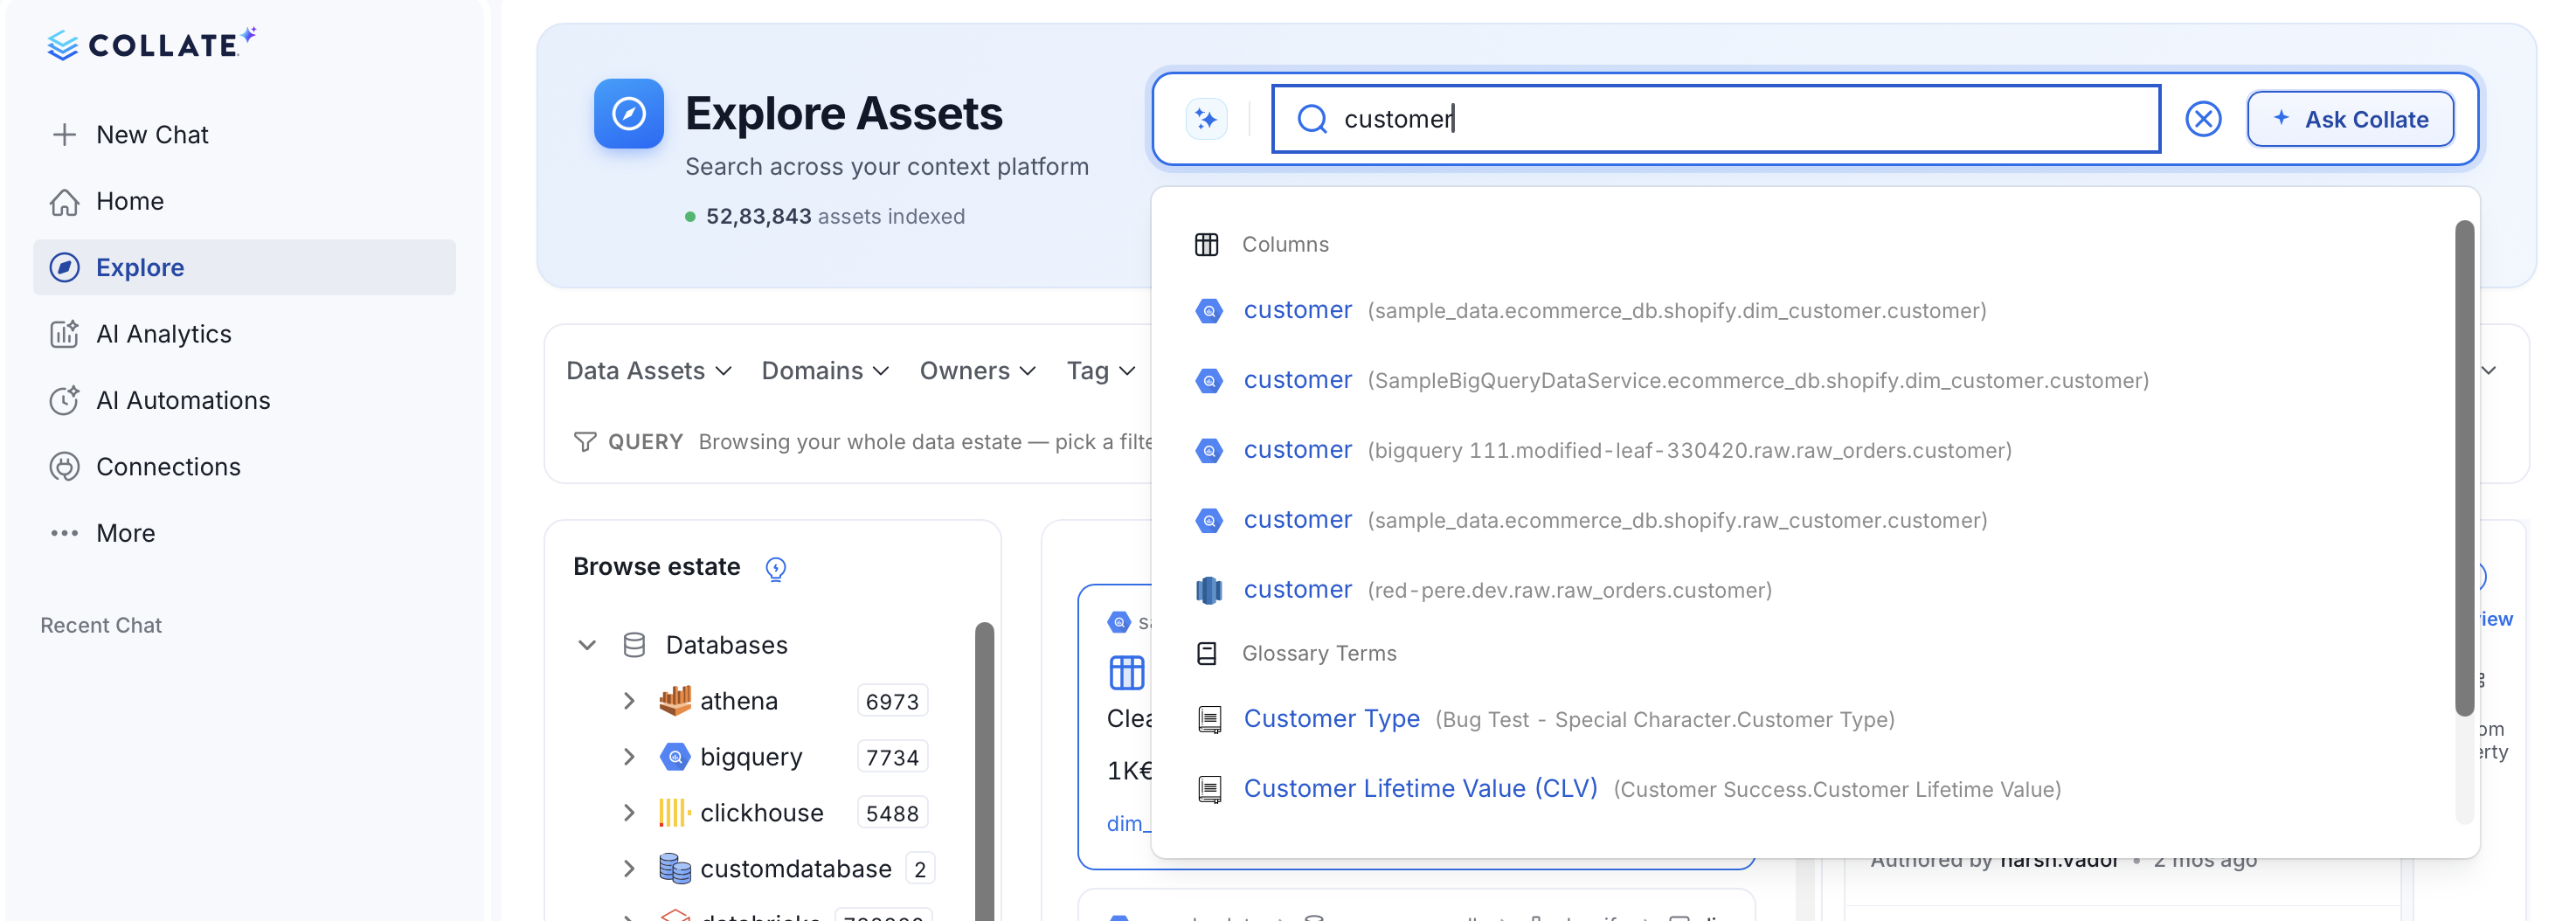This screenshot has width=2576, height=921.
Task: Click the three-dots More icon
Action: coord(64,533)
